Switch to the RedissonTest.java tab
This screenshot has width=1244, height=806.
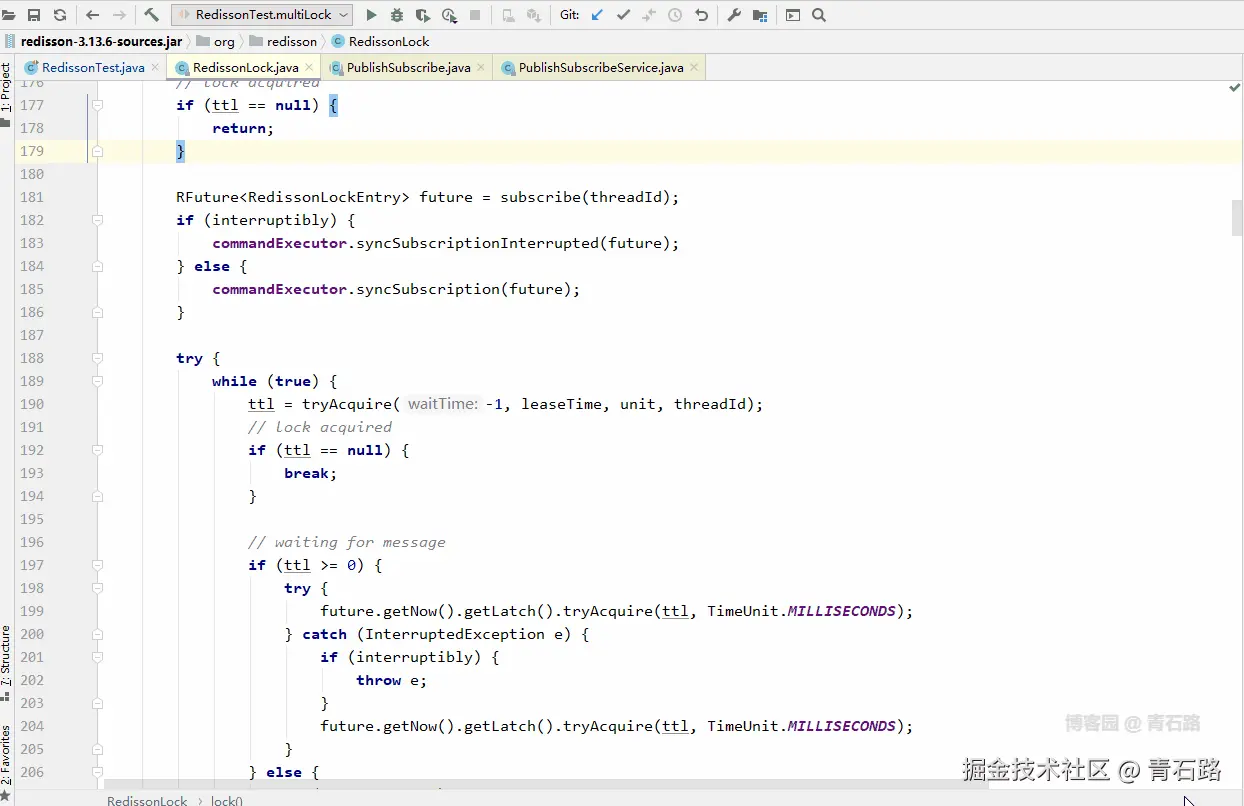[92, 68]
